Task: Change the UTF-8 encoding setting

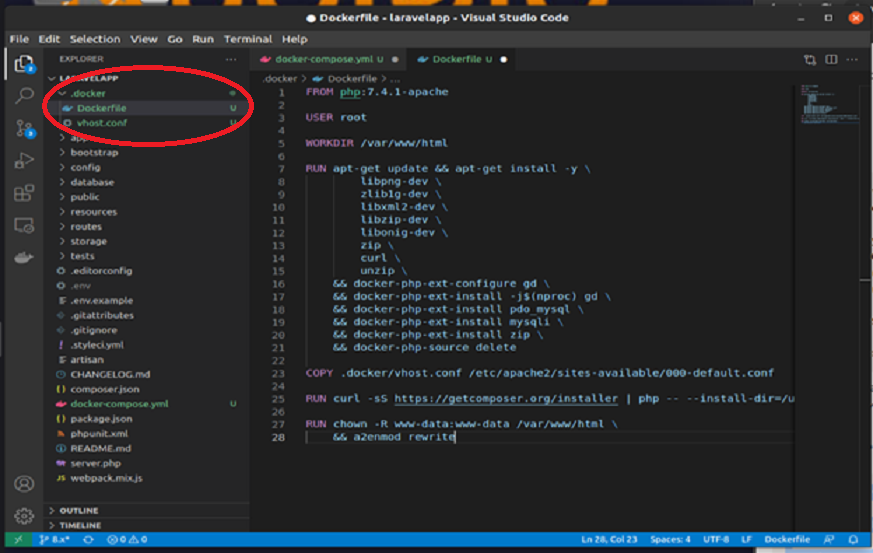Action: pos(716,540)
